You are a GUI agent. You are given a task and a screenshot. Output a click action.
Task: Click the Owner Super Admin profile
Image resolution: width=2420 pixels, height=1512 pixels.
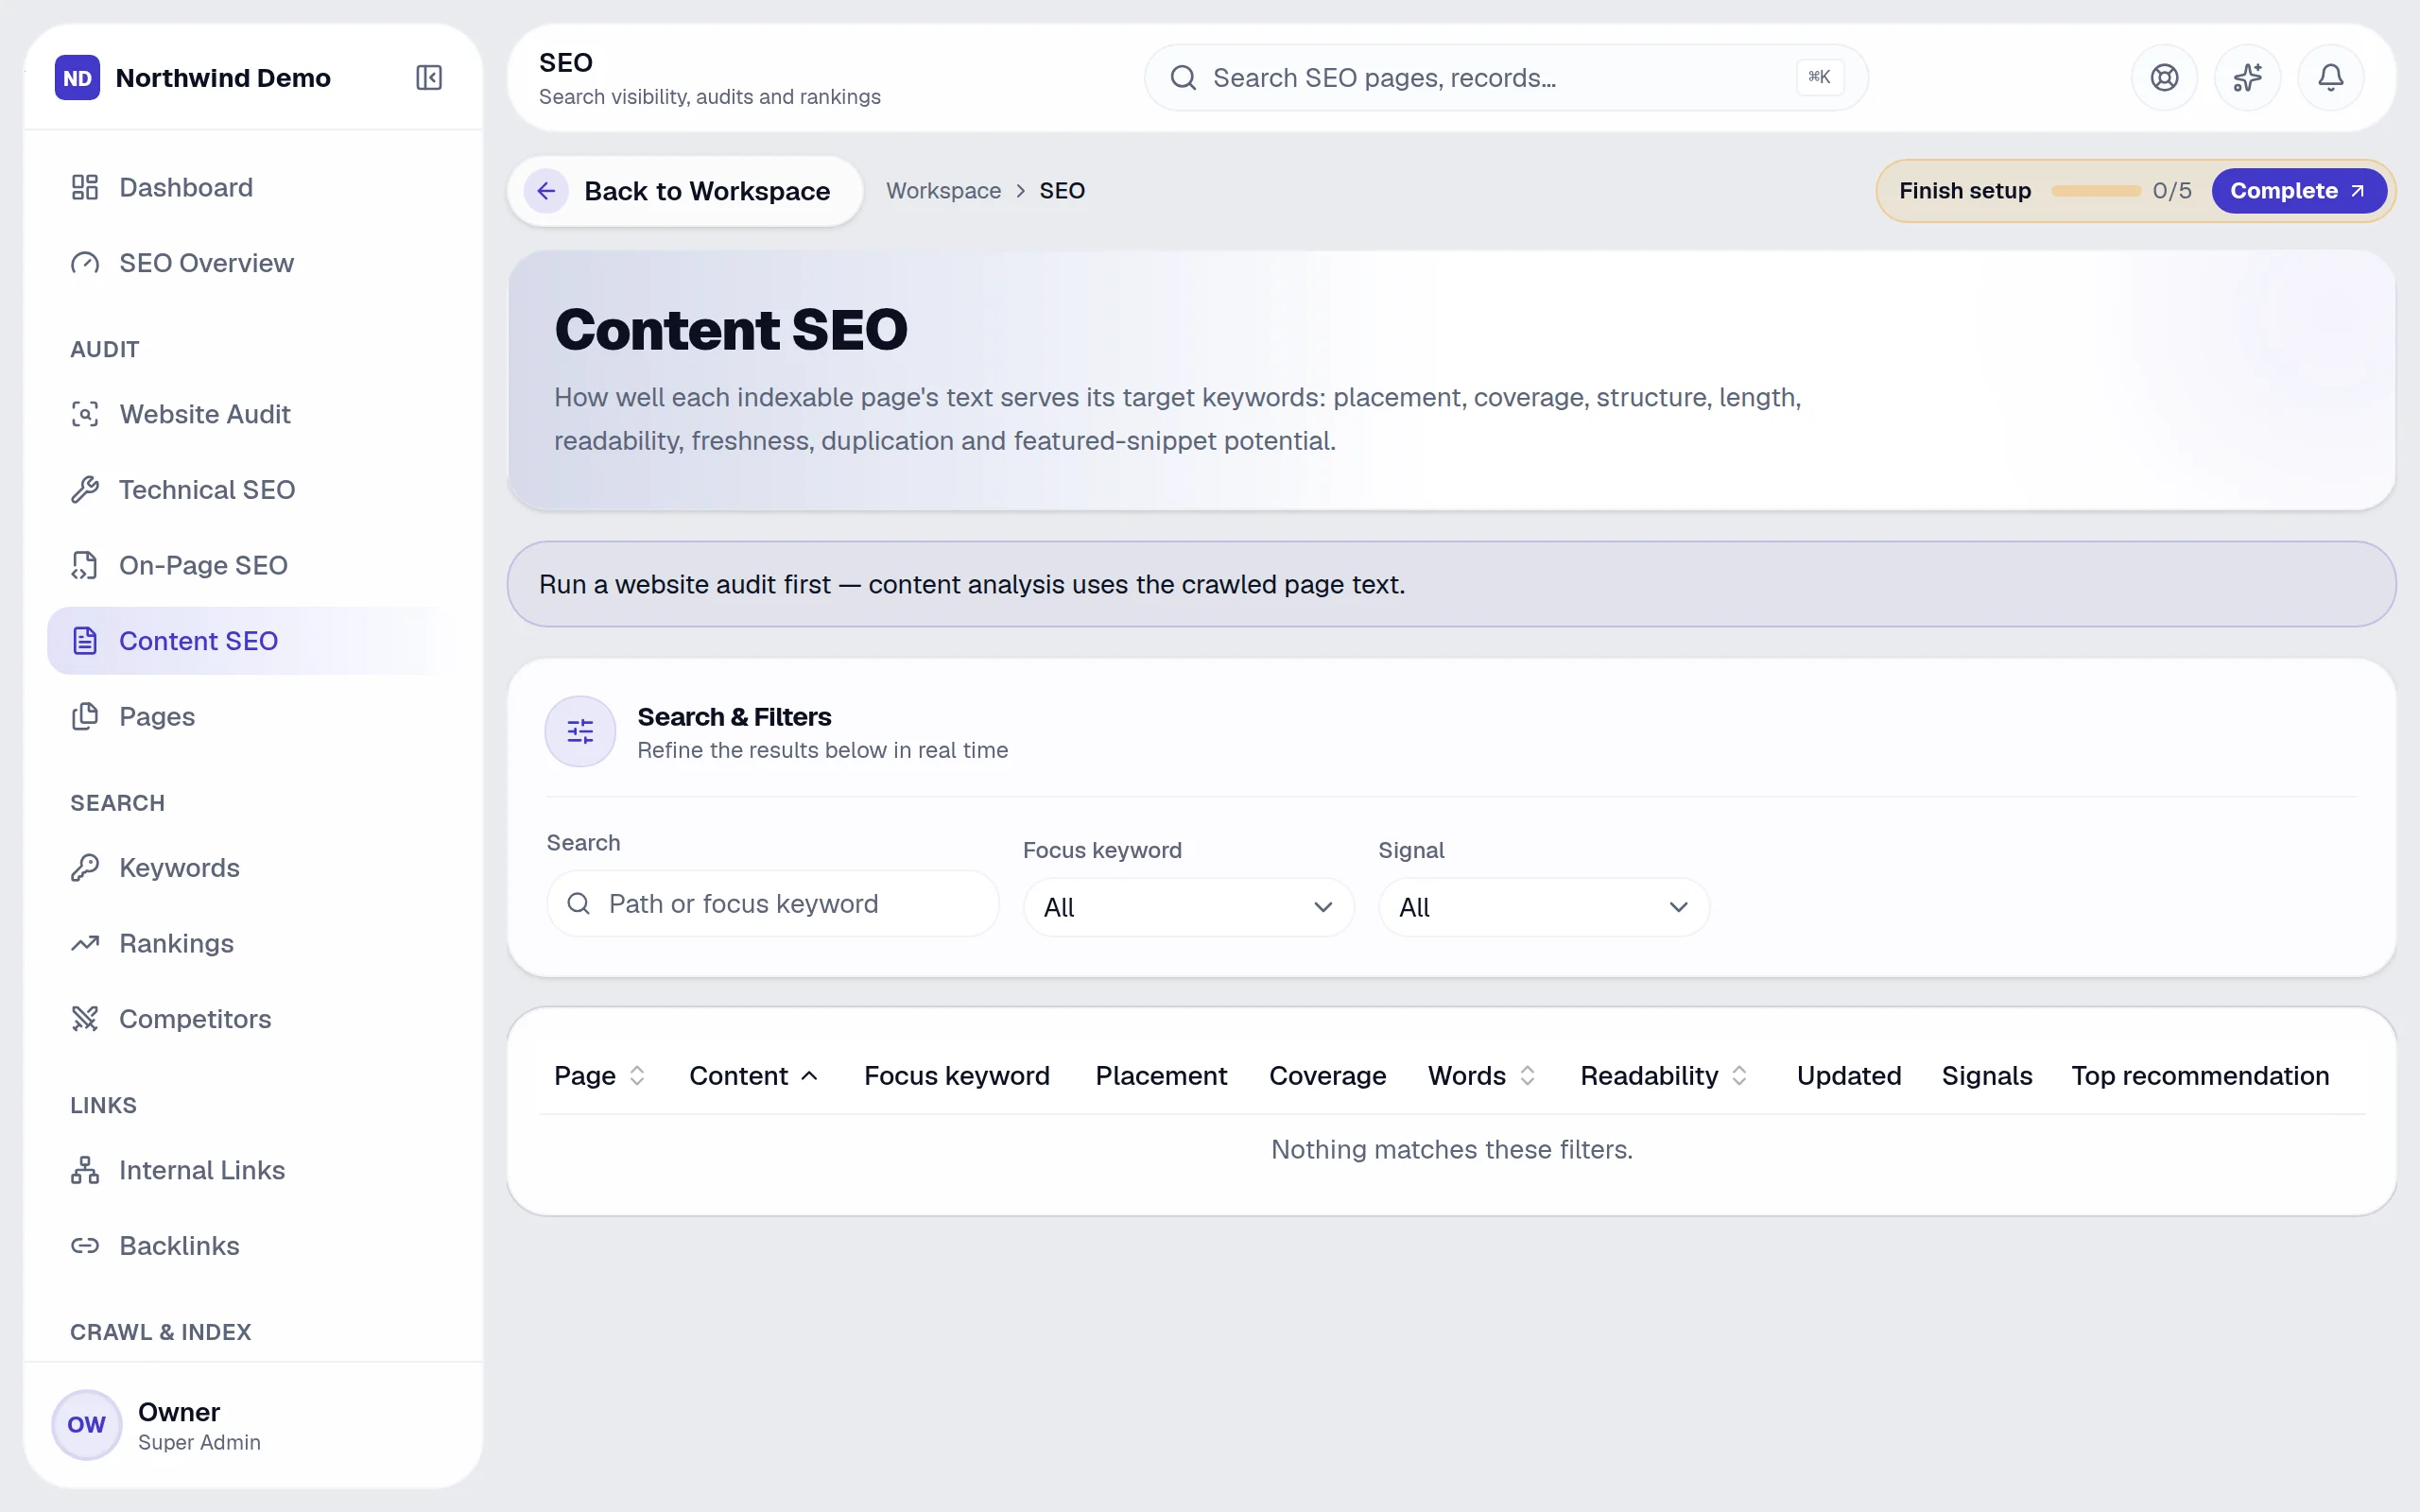[253, 1425]
